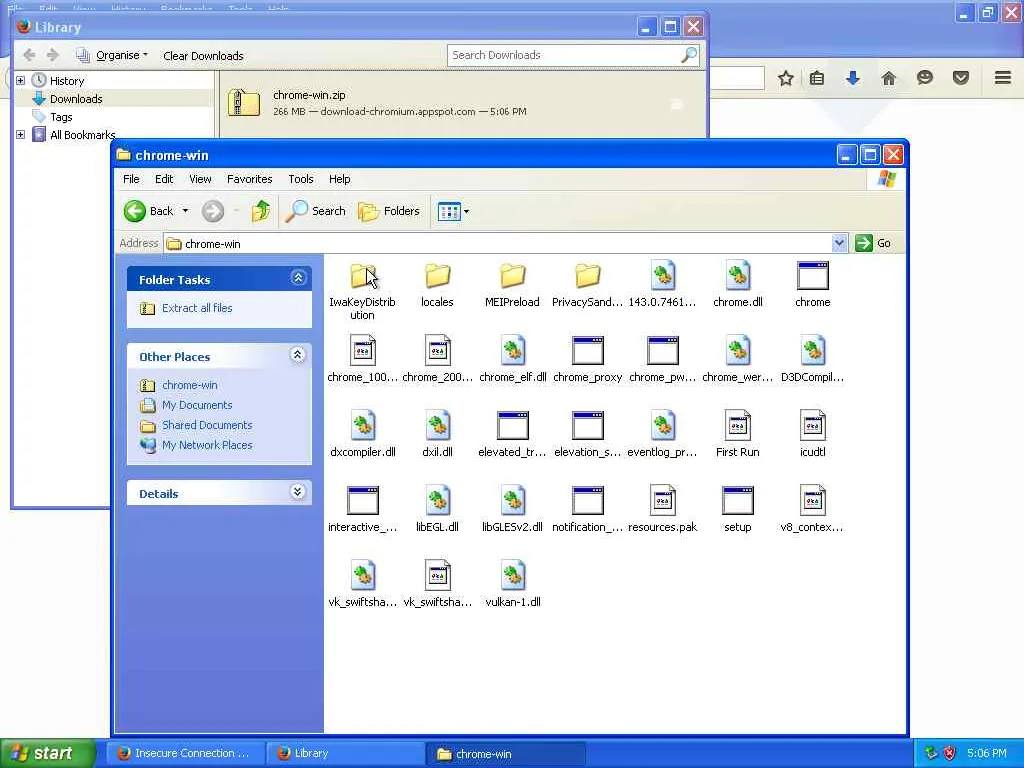Go up one folder level in Explorer
The image size is (1024, 768).
261,211
